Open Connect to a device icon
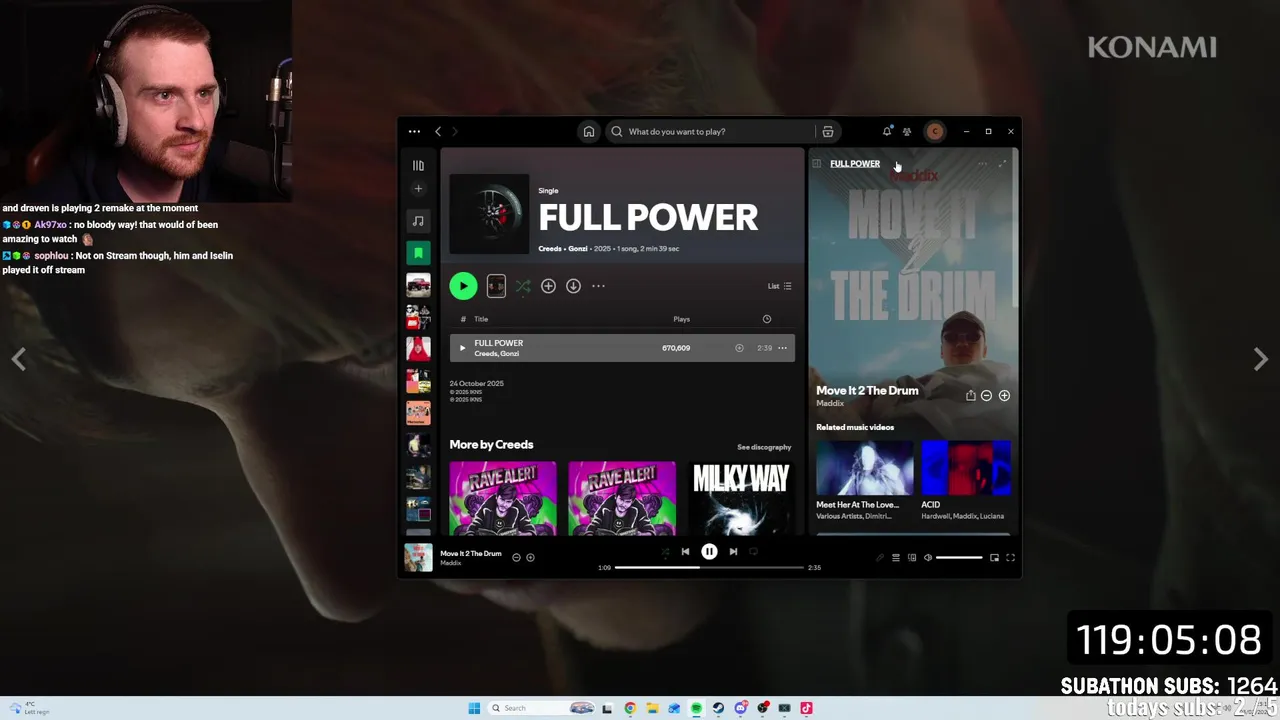 [912, 558]
